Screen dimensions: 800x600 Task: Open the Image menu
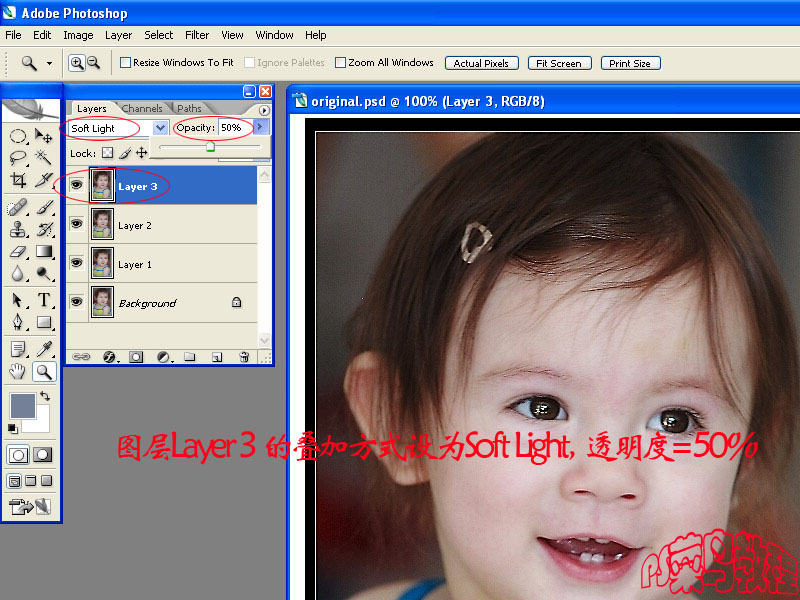(x=78, y=35)
